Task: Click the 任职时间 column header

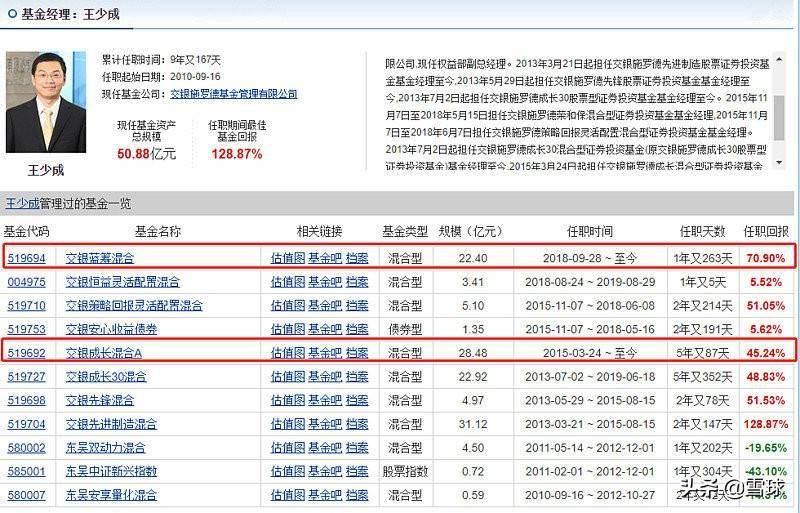Action: click(x=590, y=232)
